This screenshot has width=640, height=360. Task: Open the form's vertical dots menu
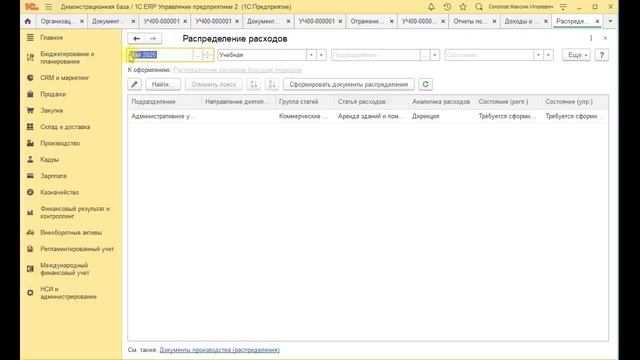pos(591,38)
